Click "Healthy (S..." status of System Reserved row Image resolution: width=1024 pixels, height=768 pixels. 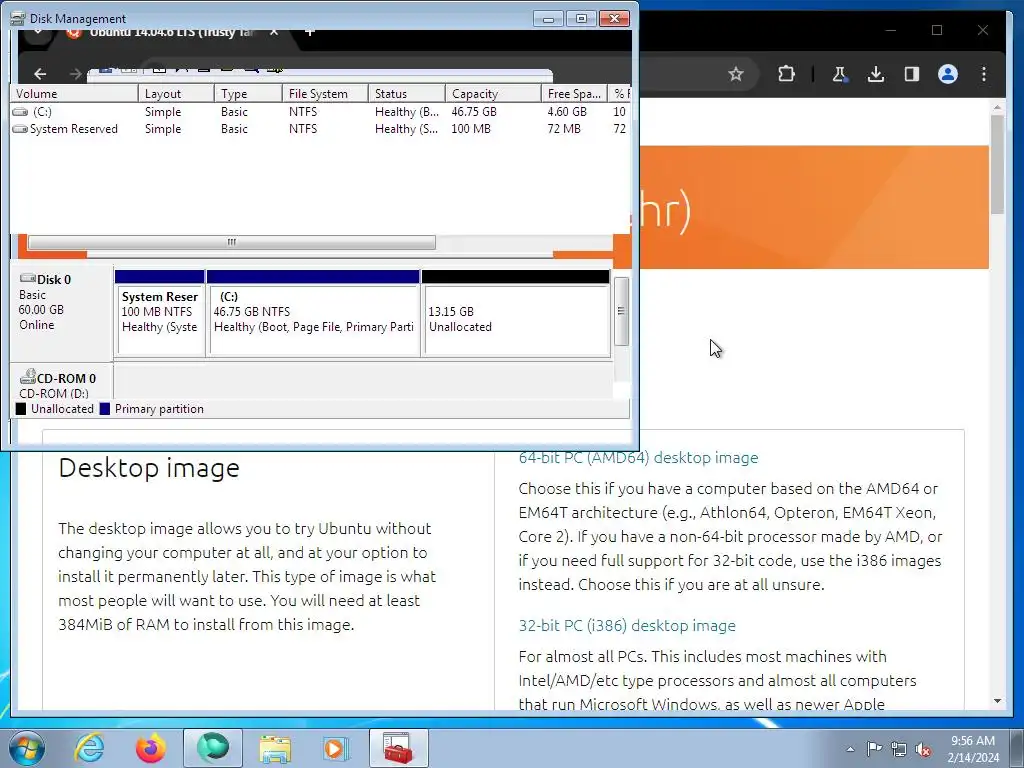point(406,129)
